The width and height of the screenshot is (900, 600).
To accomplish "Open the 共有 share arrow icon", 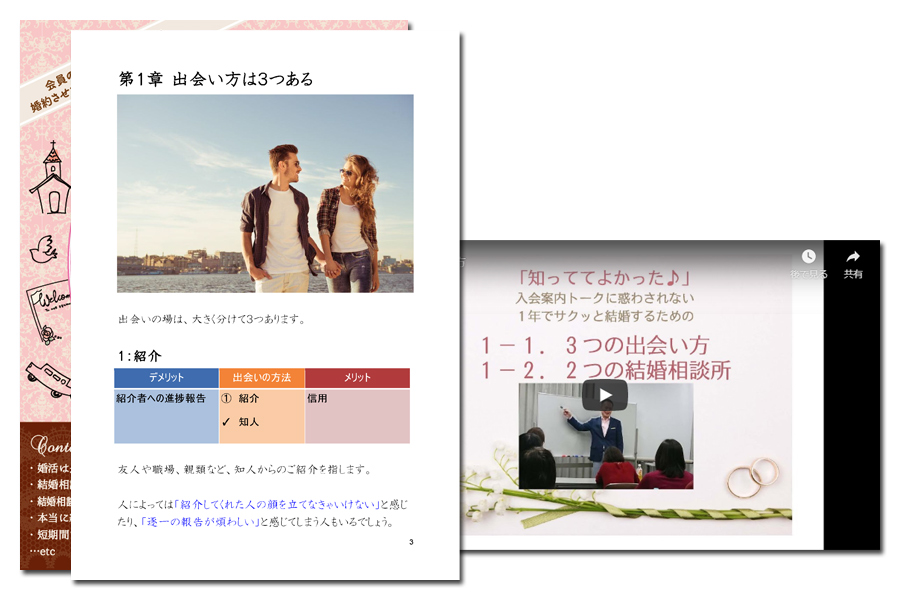I will 853,257.
